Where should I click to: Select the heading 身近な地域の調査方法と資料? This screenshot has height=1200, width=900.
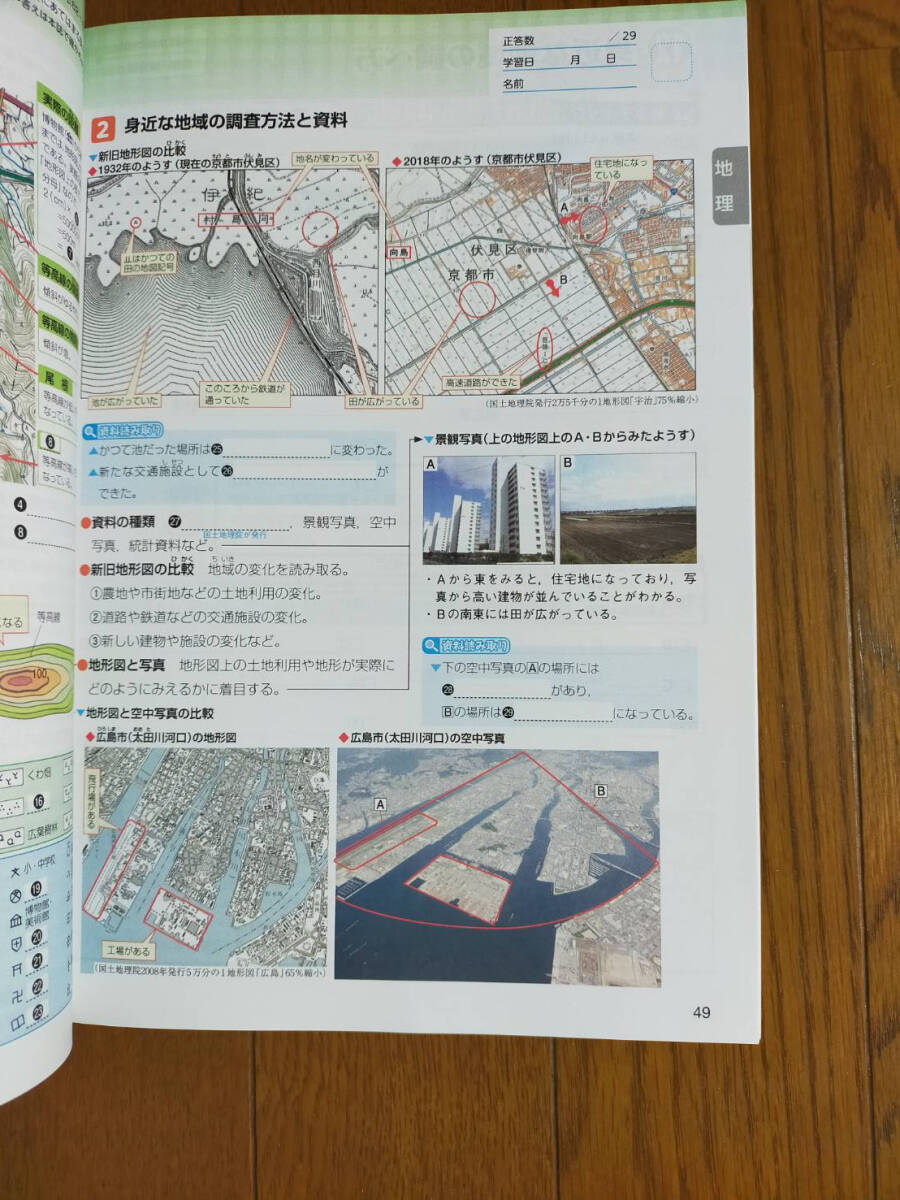point(235,123)
